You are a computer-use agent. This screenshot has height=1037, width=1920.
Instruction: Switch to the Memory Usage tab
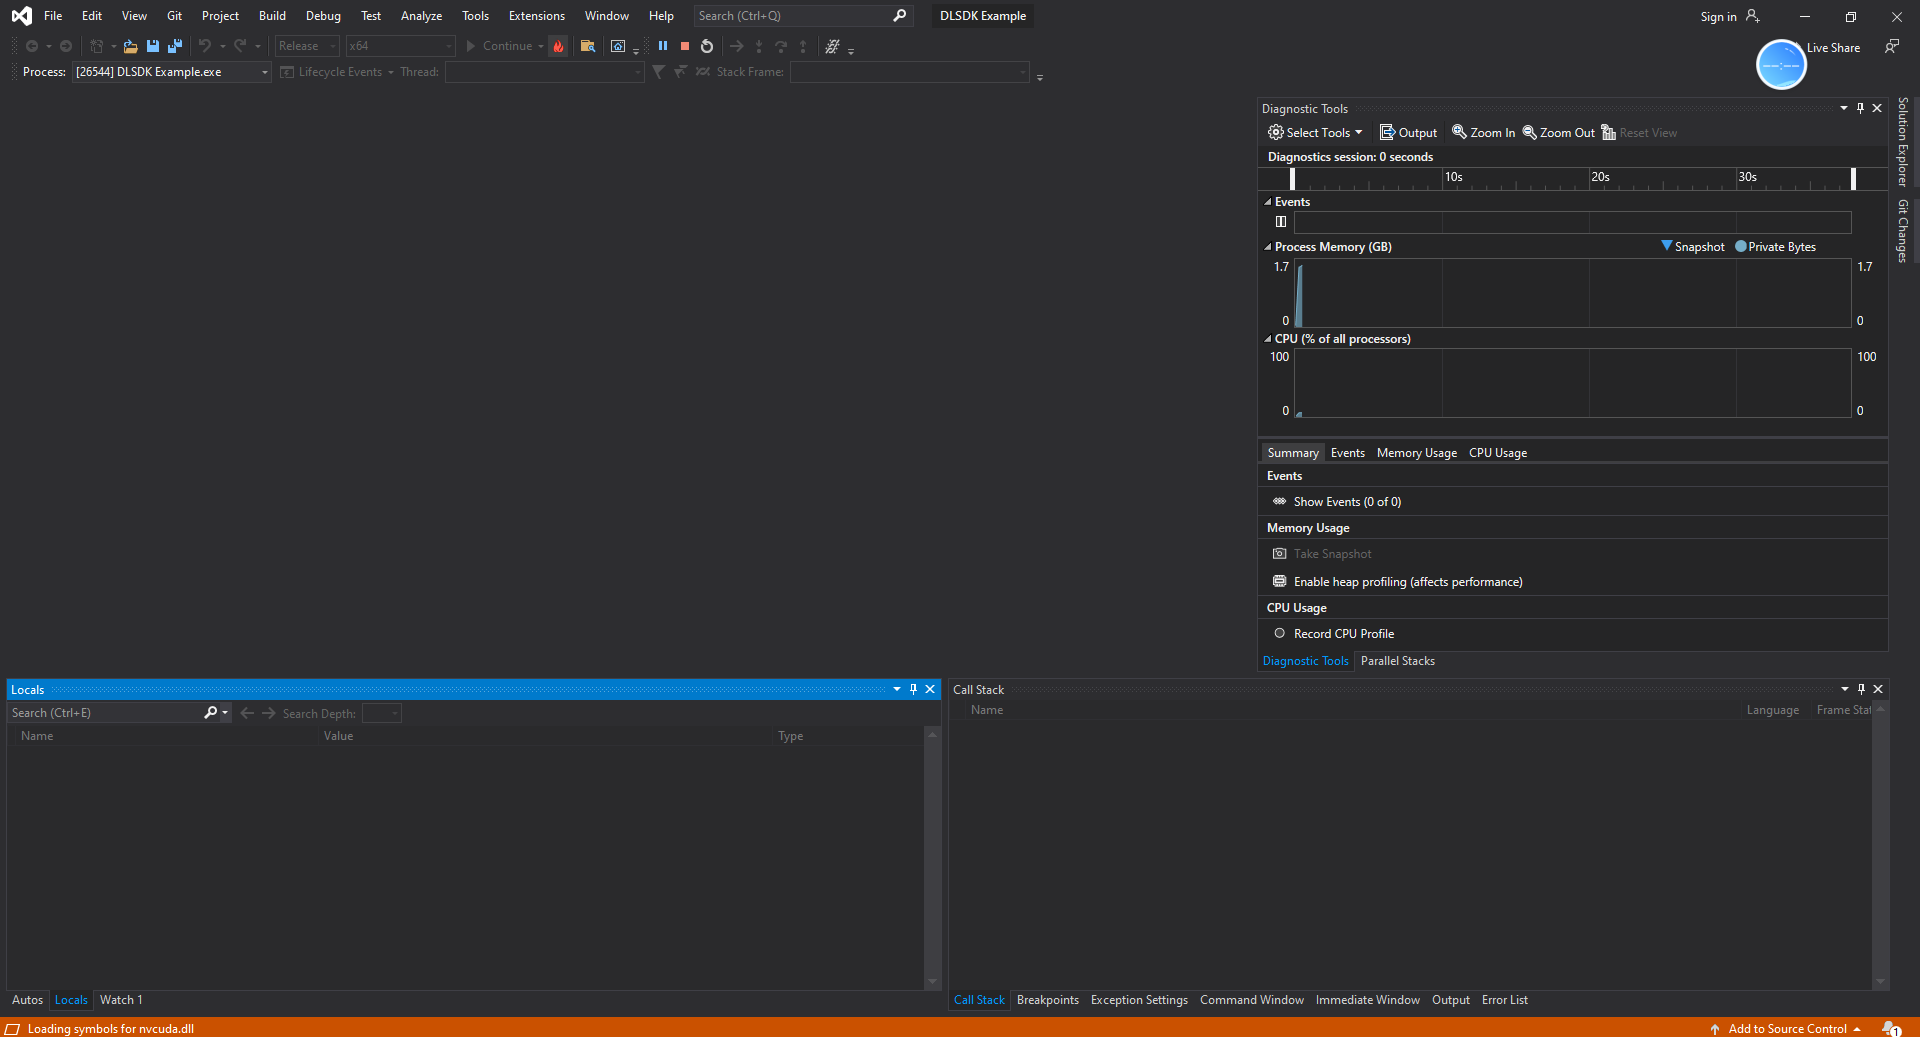coord(1417,453)
